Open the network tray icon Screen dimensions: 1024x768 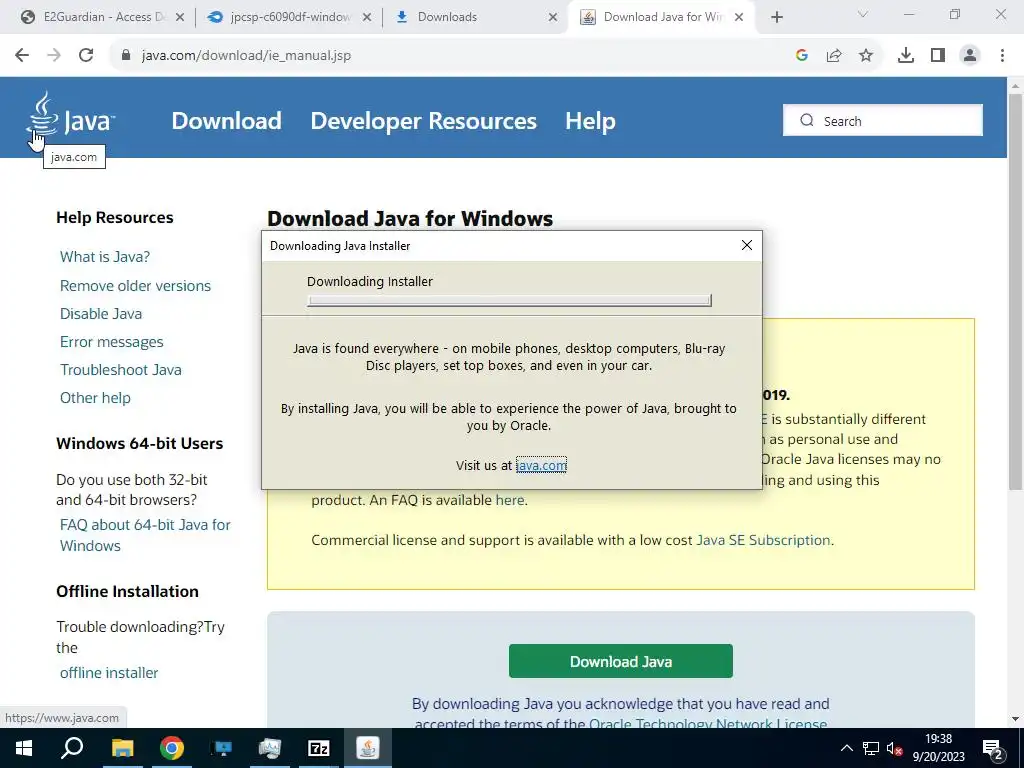click(871, 748)
